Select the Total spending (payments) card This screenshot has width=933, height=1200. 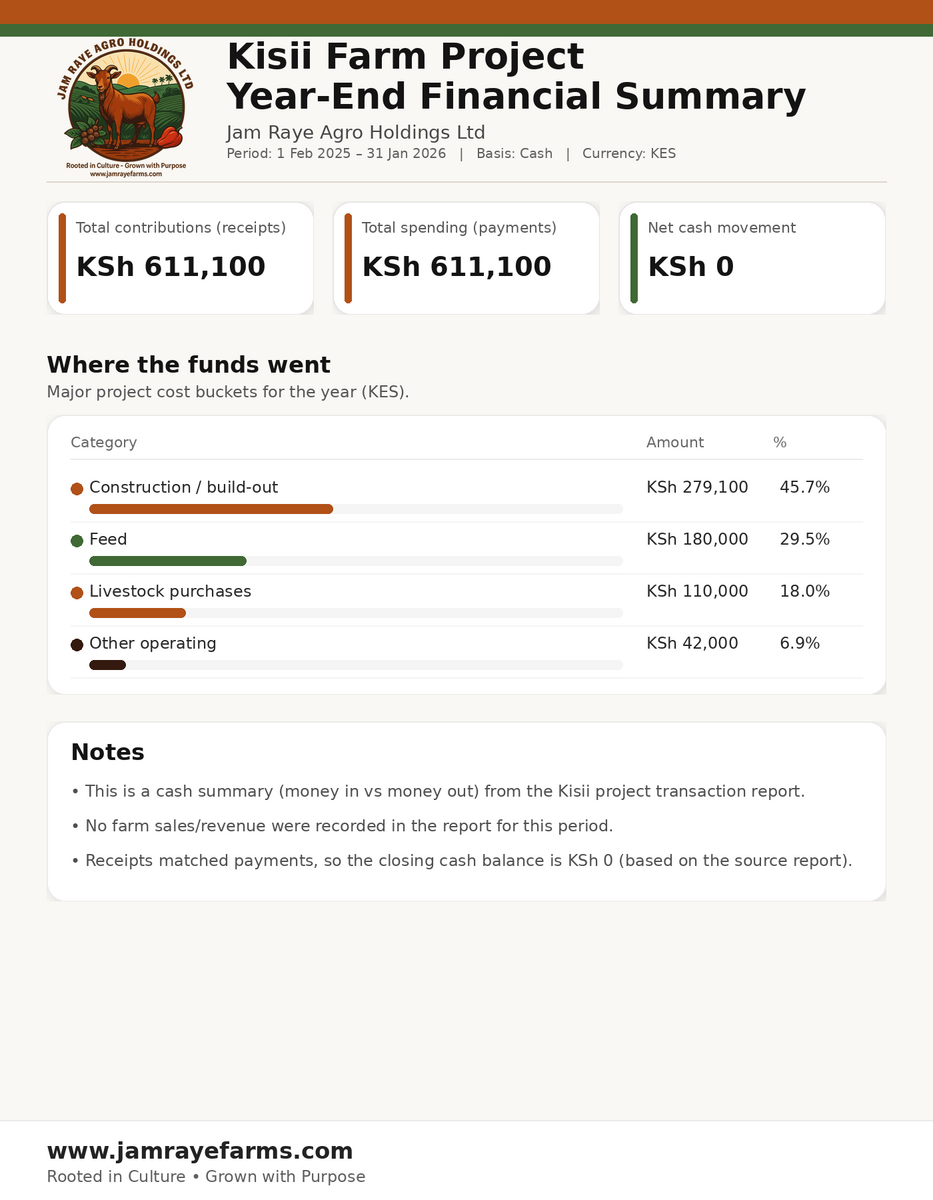coord(466,258)
